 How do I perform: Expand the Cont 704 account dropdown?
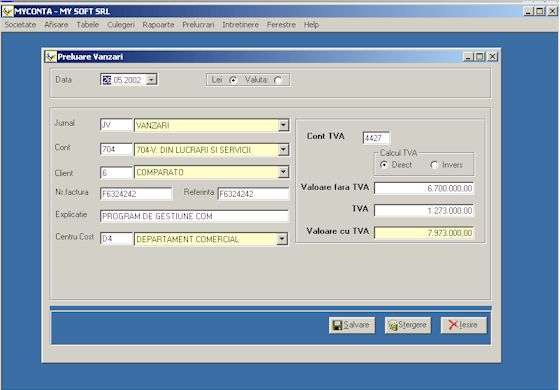point(283,150)
